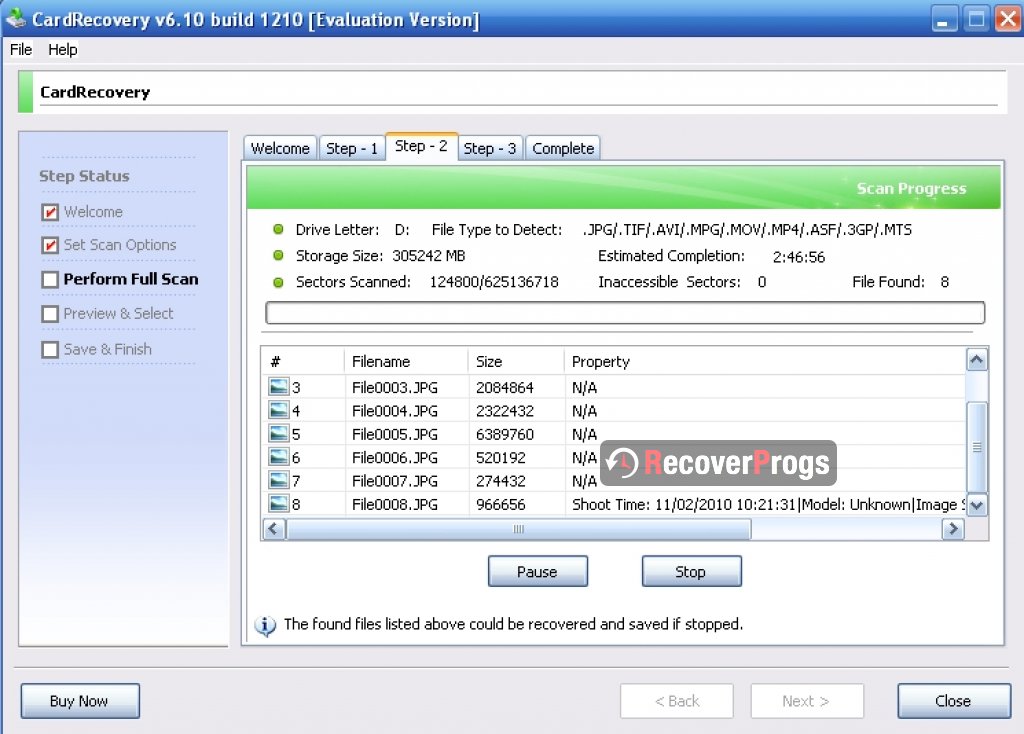
Task: Click the Sectors Scanned value 124800/625136718
Action: (x=494, y=282)
